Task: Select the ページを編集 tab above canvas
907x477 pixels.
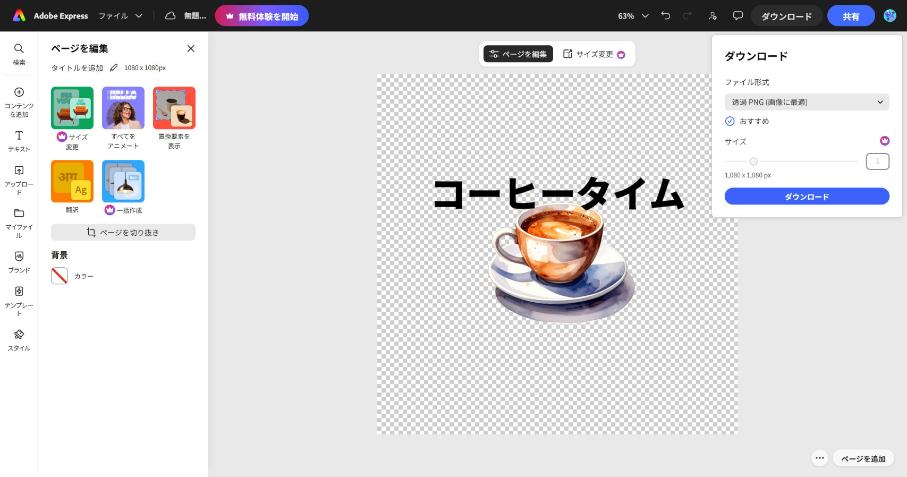Action: coord(518,54)
